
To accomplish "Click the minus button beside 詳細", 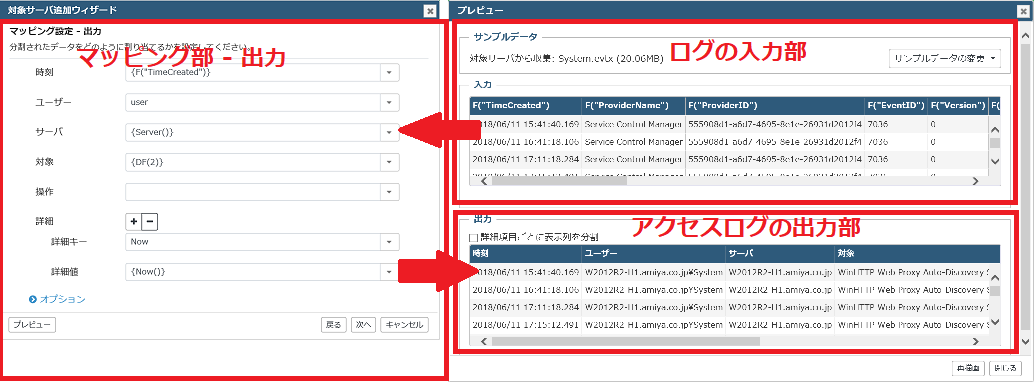I will click(x=150, y=222).
